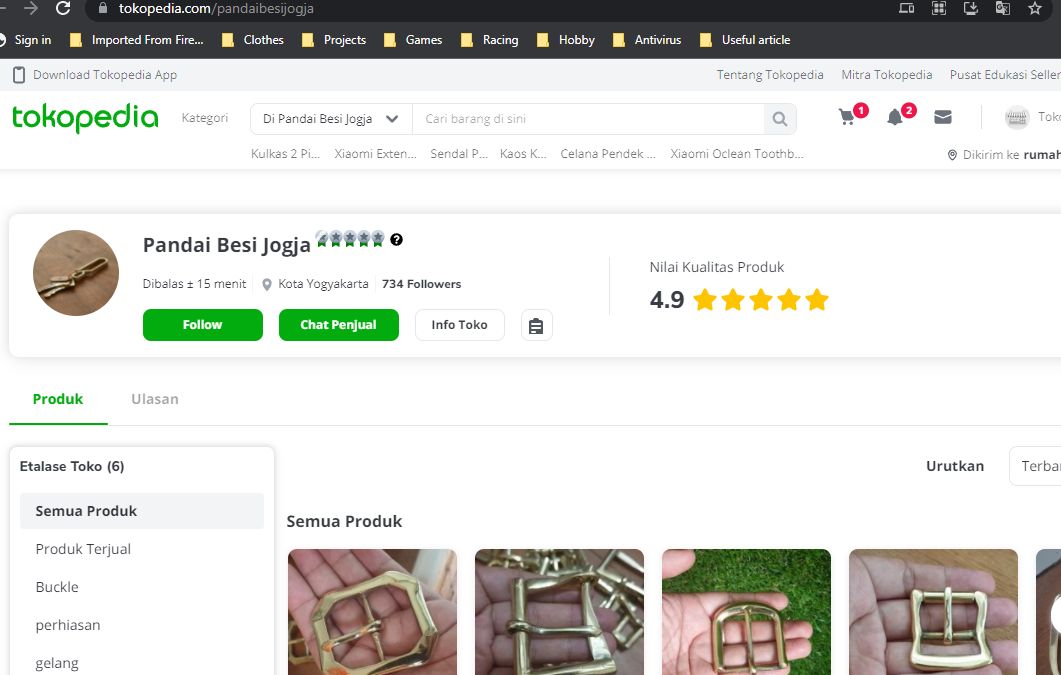The height and width of the screenshot is (675, 1061).
Task: Open the Antivirus bookmark folder
Action: (646, 40)
